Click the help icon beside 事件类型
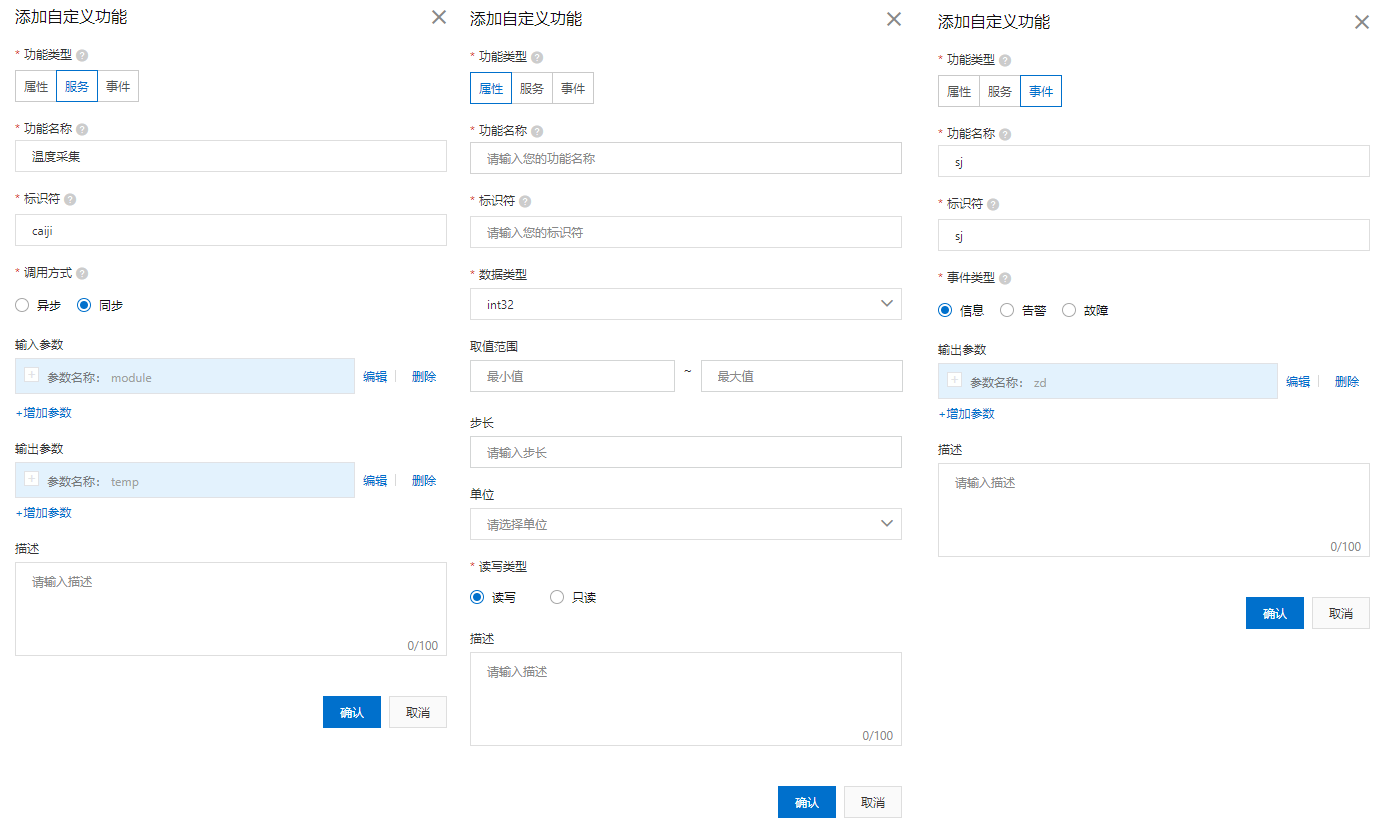 [x=1005, y=279]
